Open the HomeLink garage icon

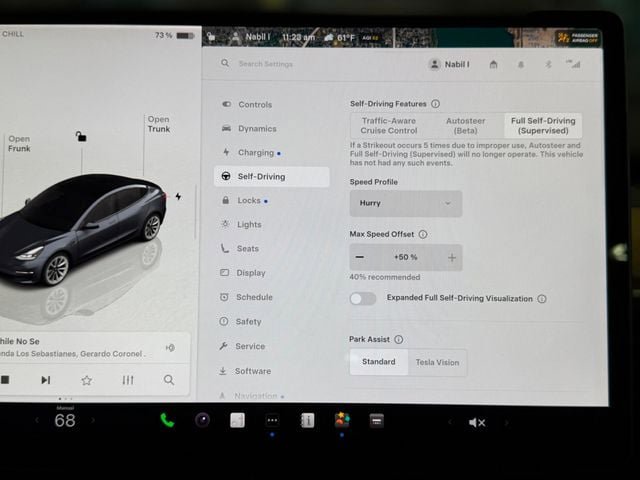pyautogui.click(x=493, y=64)
